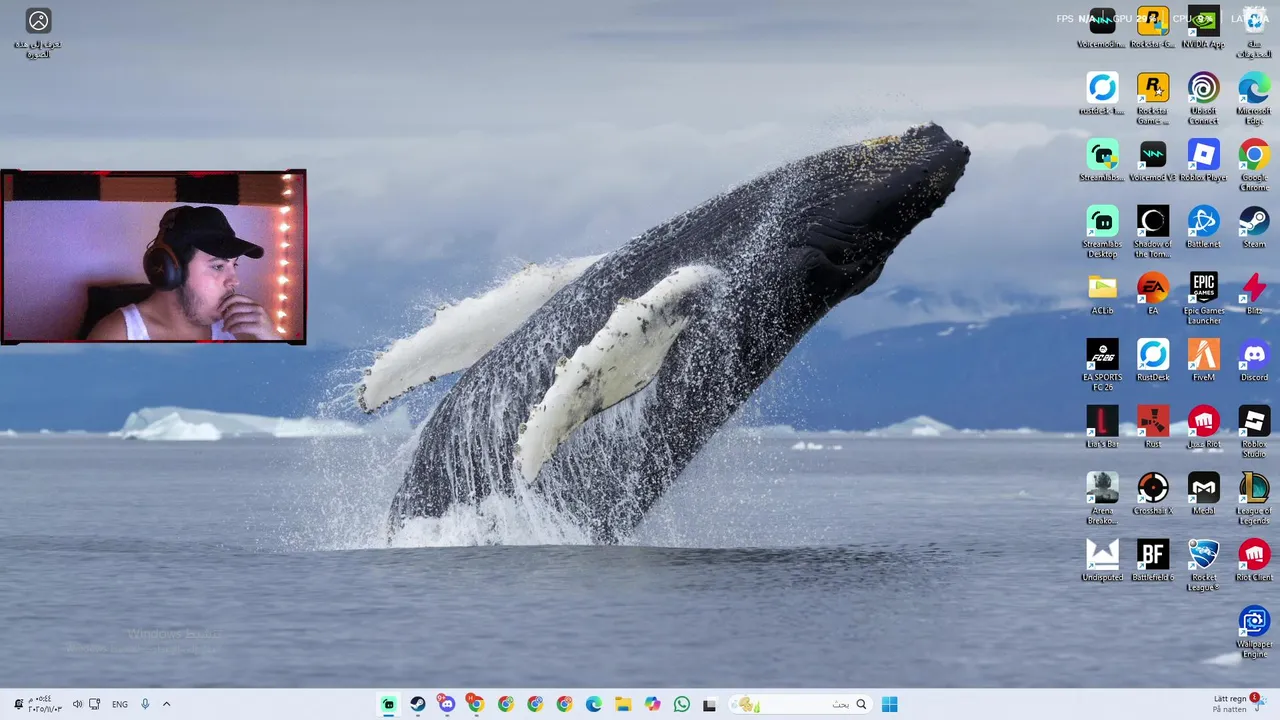Open the taskbar clock and date

coord(45,704)
